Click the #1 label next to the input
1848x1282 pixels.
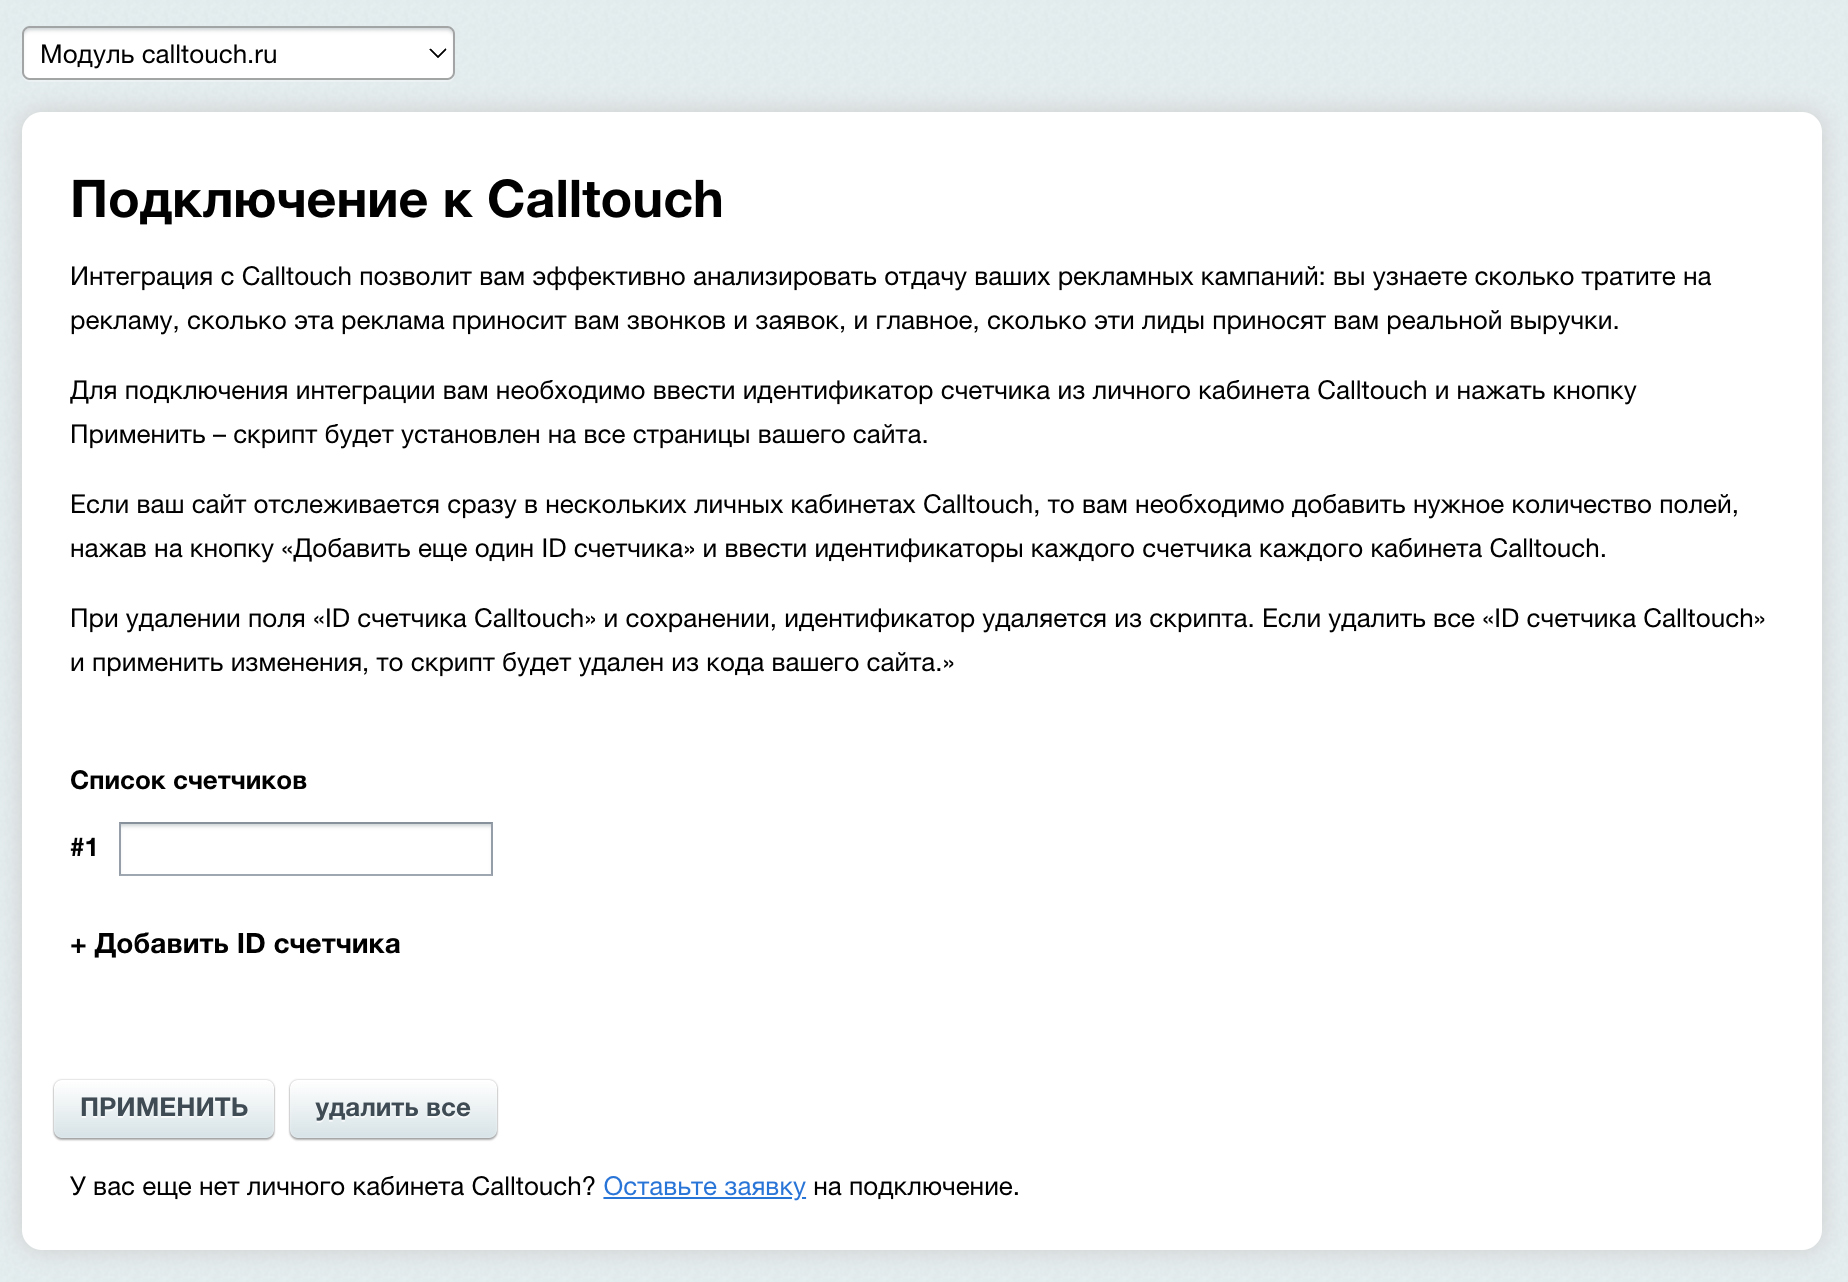[x=84, y=848]
